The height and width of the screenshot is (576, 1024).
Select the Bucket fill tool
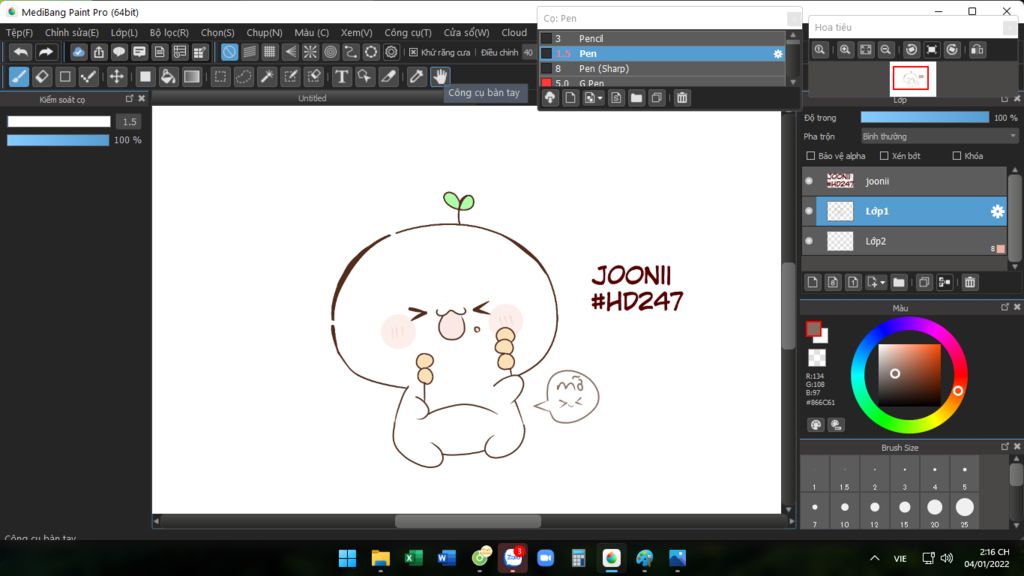[168, 76]
